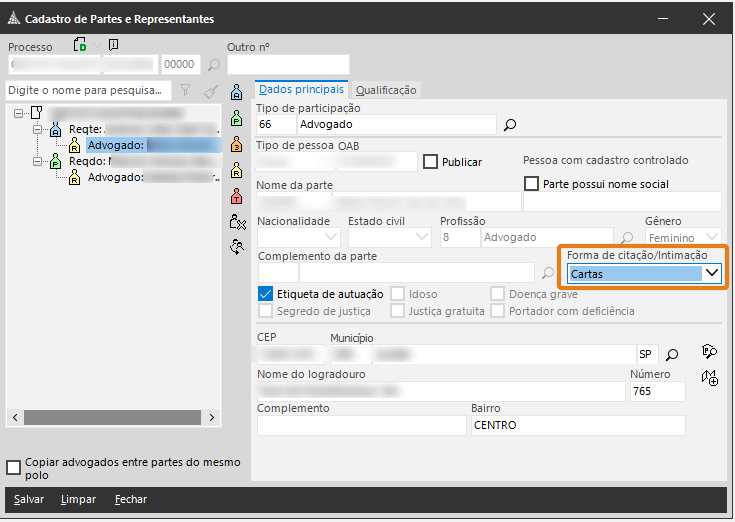Collapse the Reqte tree node

39,129
